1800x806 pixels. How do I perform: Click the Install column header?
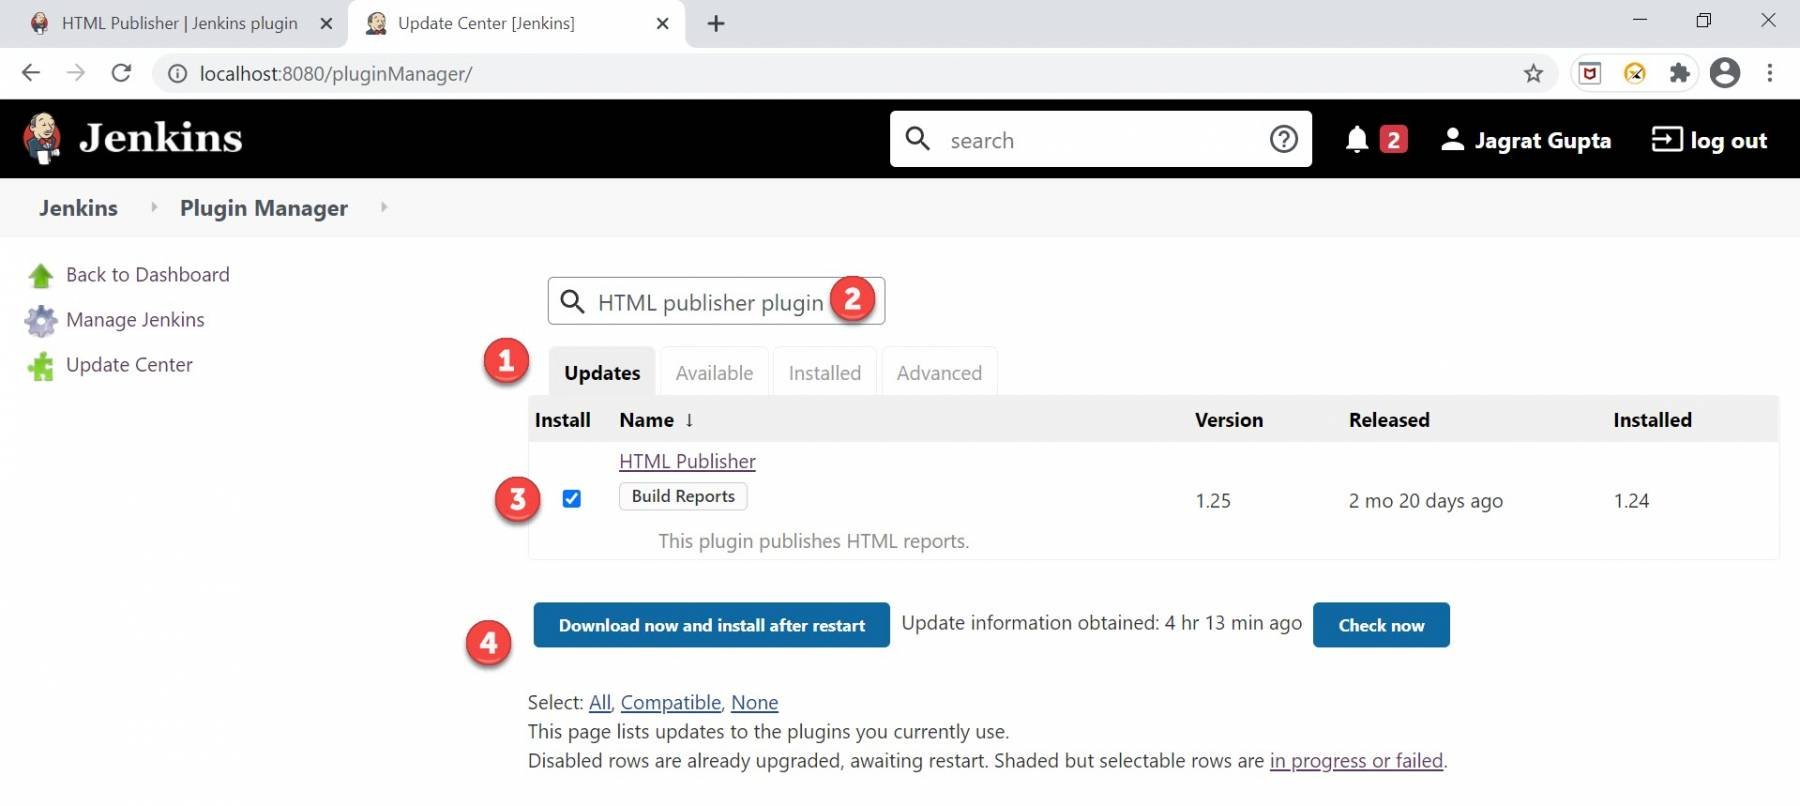click(562, 420)
